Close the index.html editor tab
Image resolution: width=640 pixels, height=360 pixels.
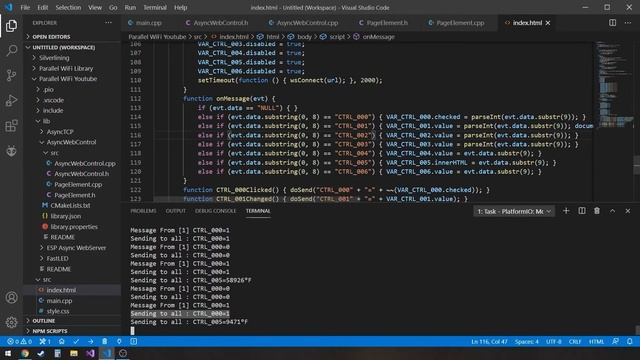coord(548,23)
